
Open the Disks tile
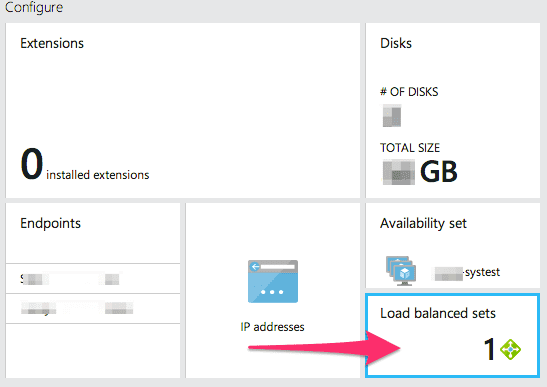tap(452, 110)
